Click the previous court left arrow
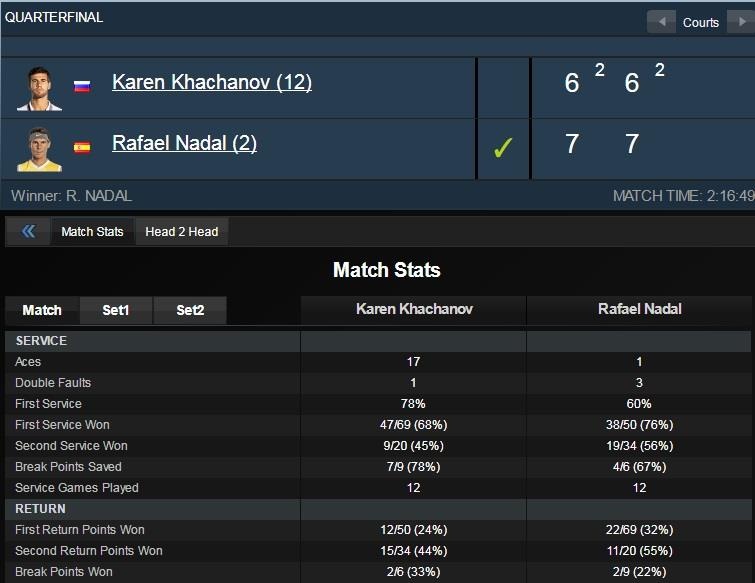This screenshot has height=583, width=755. (661, 22)
